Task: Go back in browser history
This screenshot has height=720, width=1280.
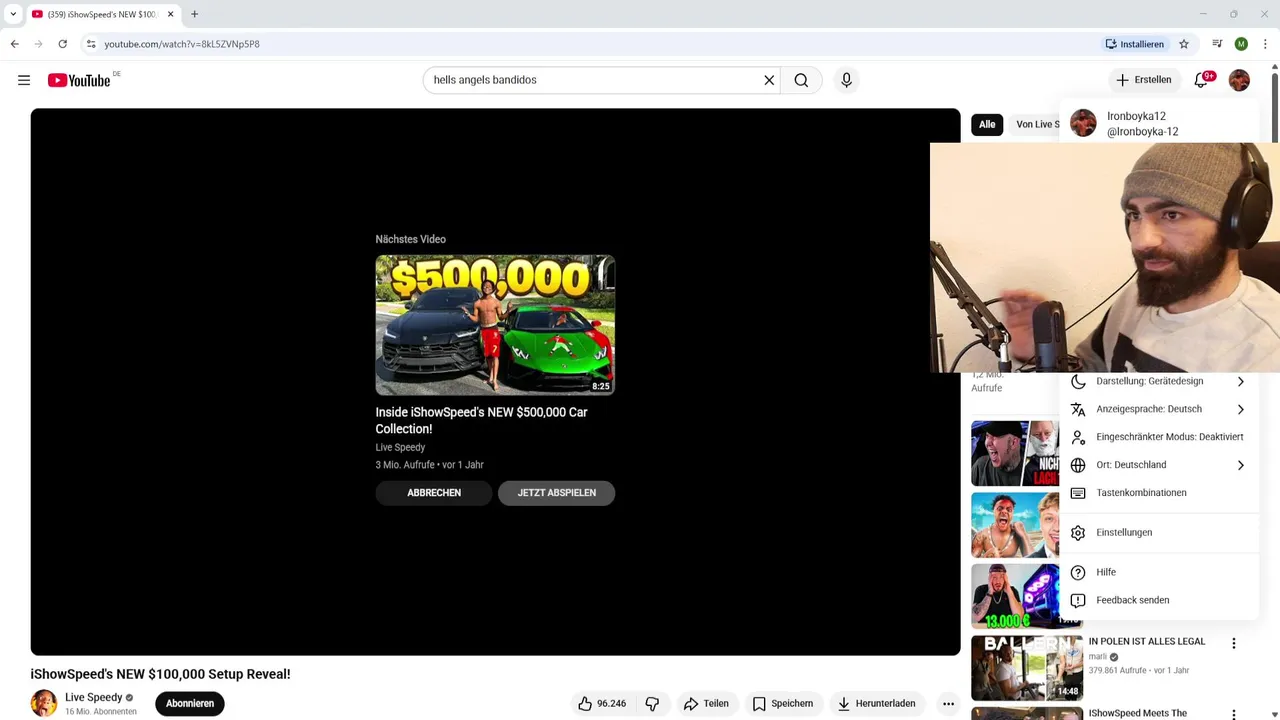Action: 15,44
